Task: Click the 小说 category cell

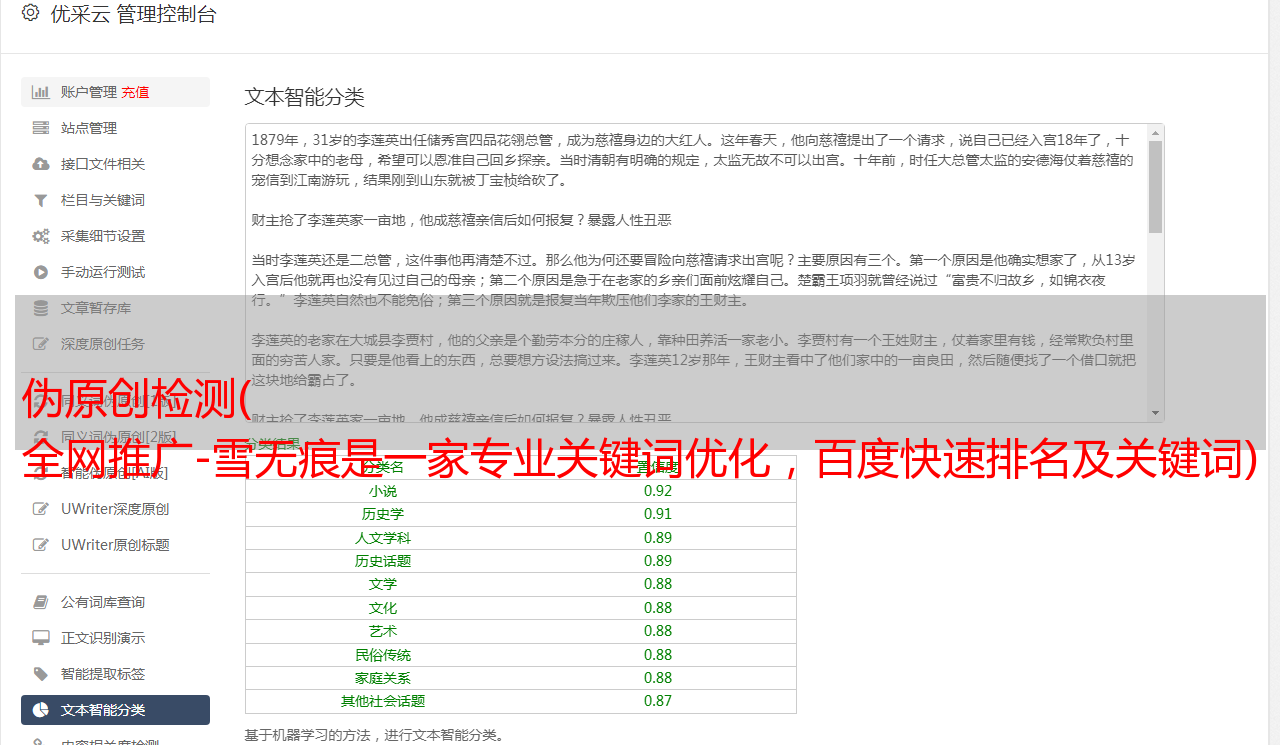Action: coord(383,491)
